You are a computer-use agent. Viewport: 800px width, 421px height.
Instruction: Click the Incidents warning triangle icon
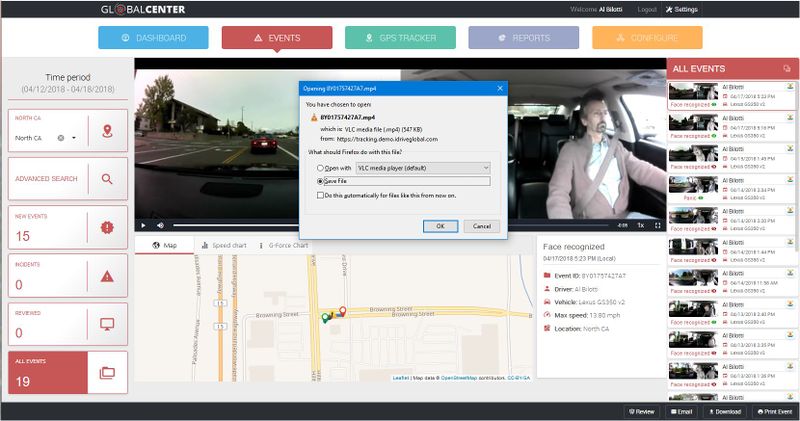tap(108, 275)
